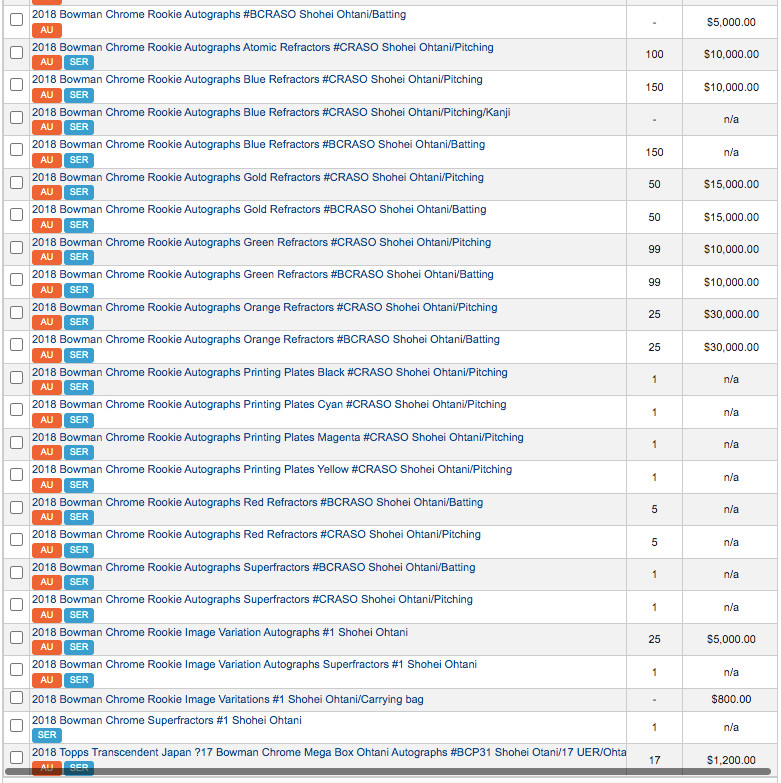Click SER badge under 2018 Bowman Chrome Superfractors #1

(46, 735)
